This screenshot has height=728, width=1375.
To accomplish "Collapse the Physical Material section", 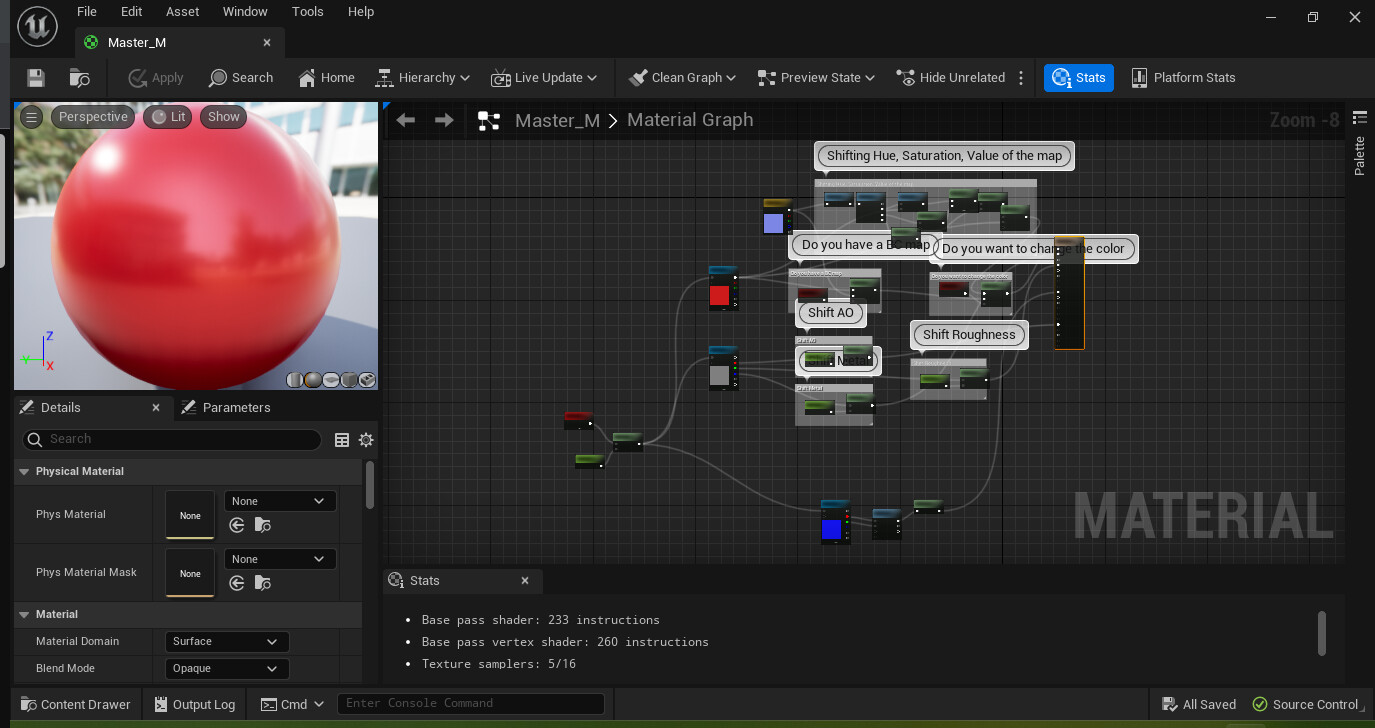I will click(x=23, y=471).
